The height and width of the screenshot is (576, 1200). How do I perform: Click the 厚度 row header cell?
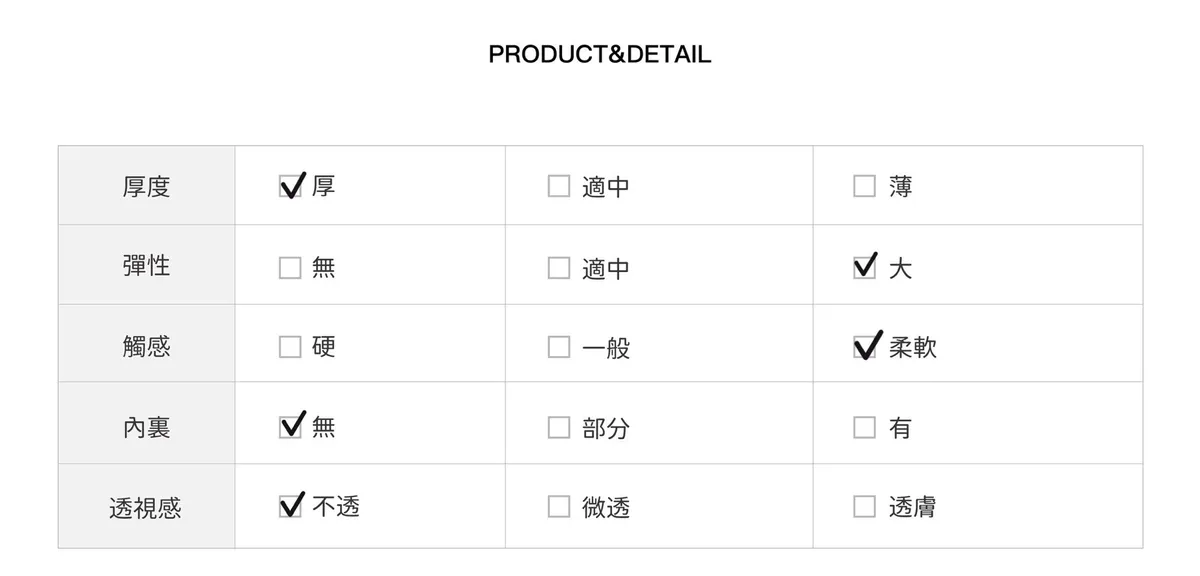(147, 186)
